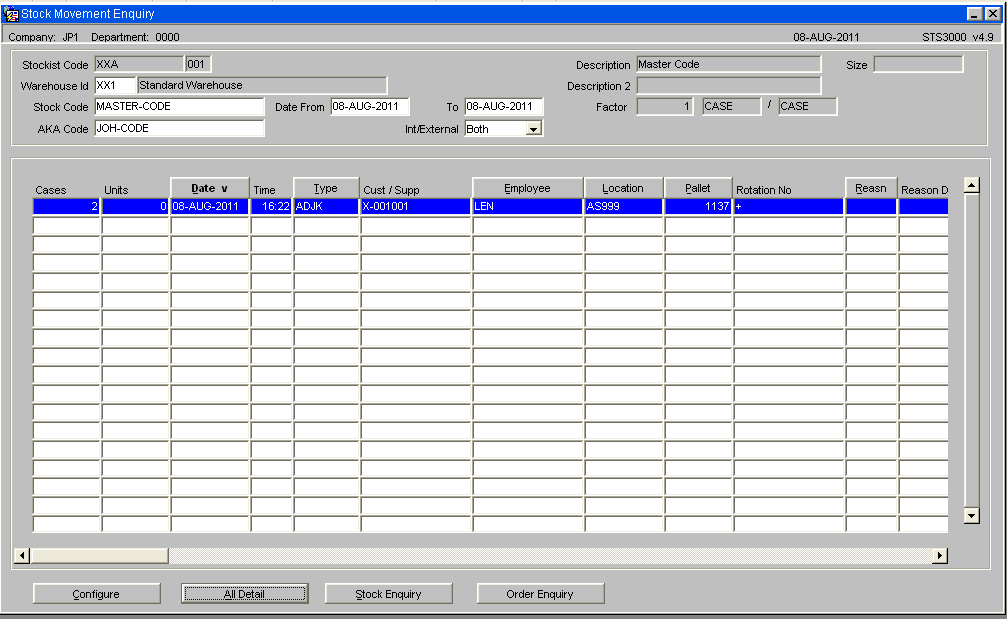Click the Stockist Code field XXA
This screenshot has height=619, width=1007.
tap(139, 64)
